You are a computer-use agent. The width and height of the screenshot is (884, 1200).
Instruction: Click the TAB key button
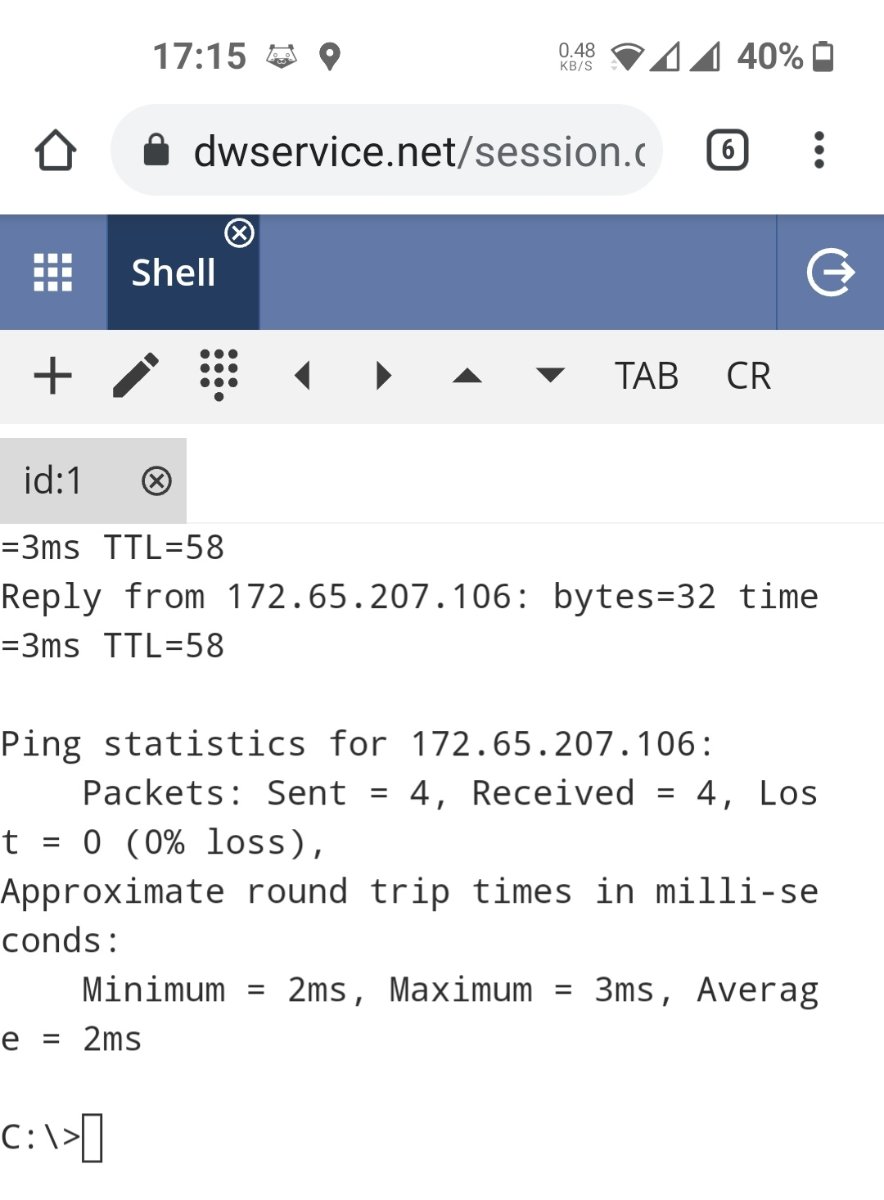(x=647, y=377)
